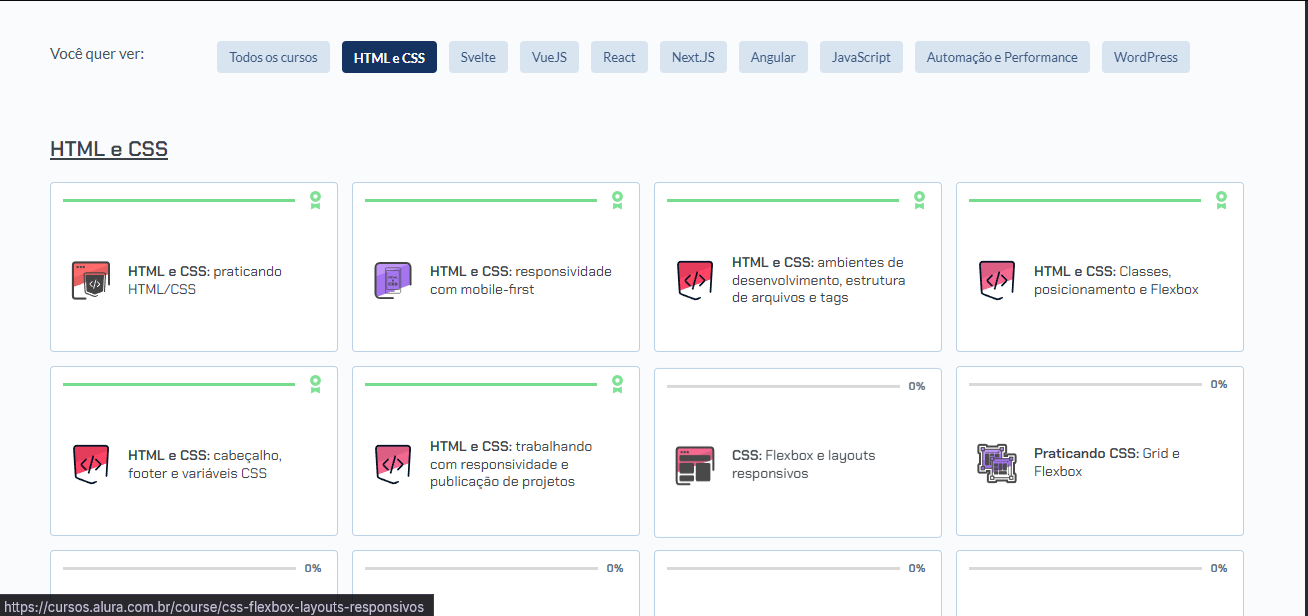Filter courses by Svelte
Viewport: 1308px width, 616px height.
click(478, 57)
